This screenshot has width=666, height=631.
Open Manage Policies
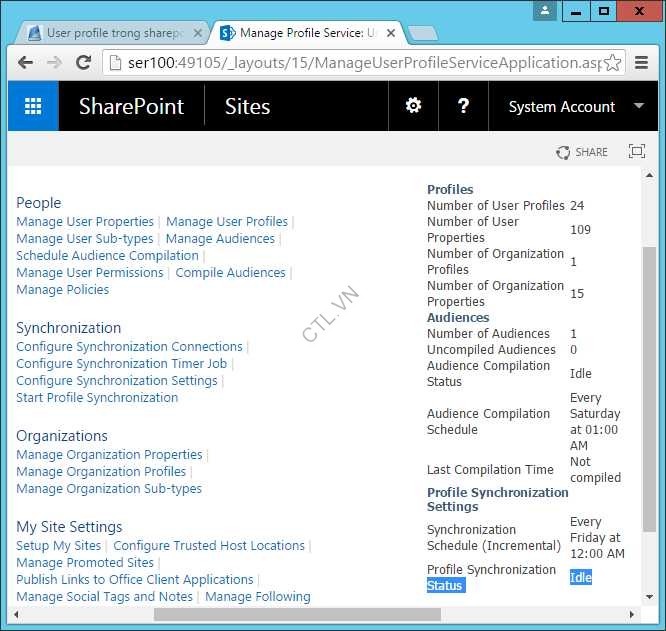pos(62,290)
